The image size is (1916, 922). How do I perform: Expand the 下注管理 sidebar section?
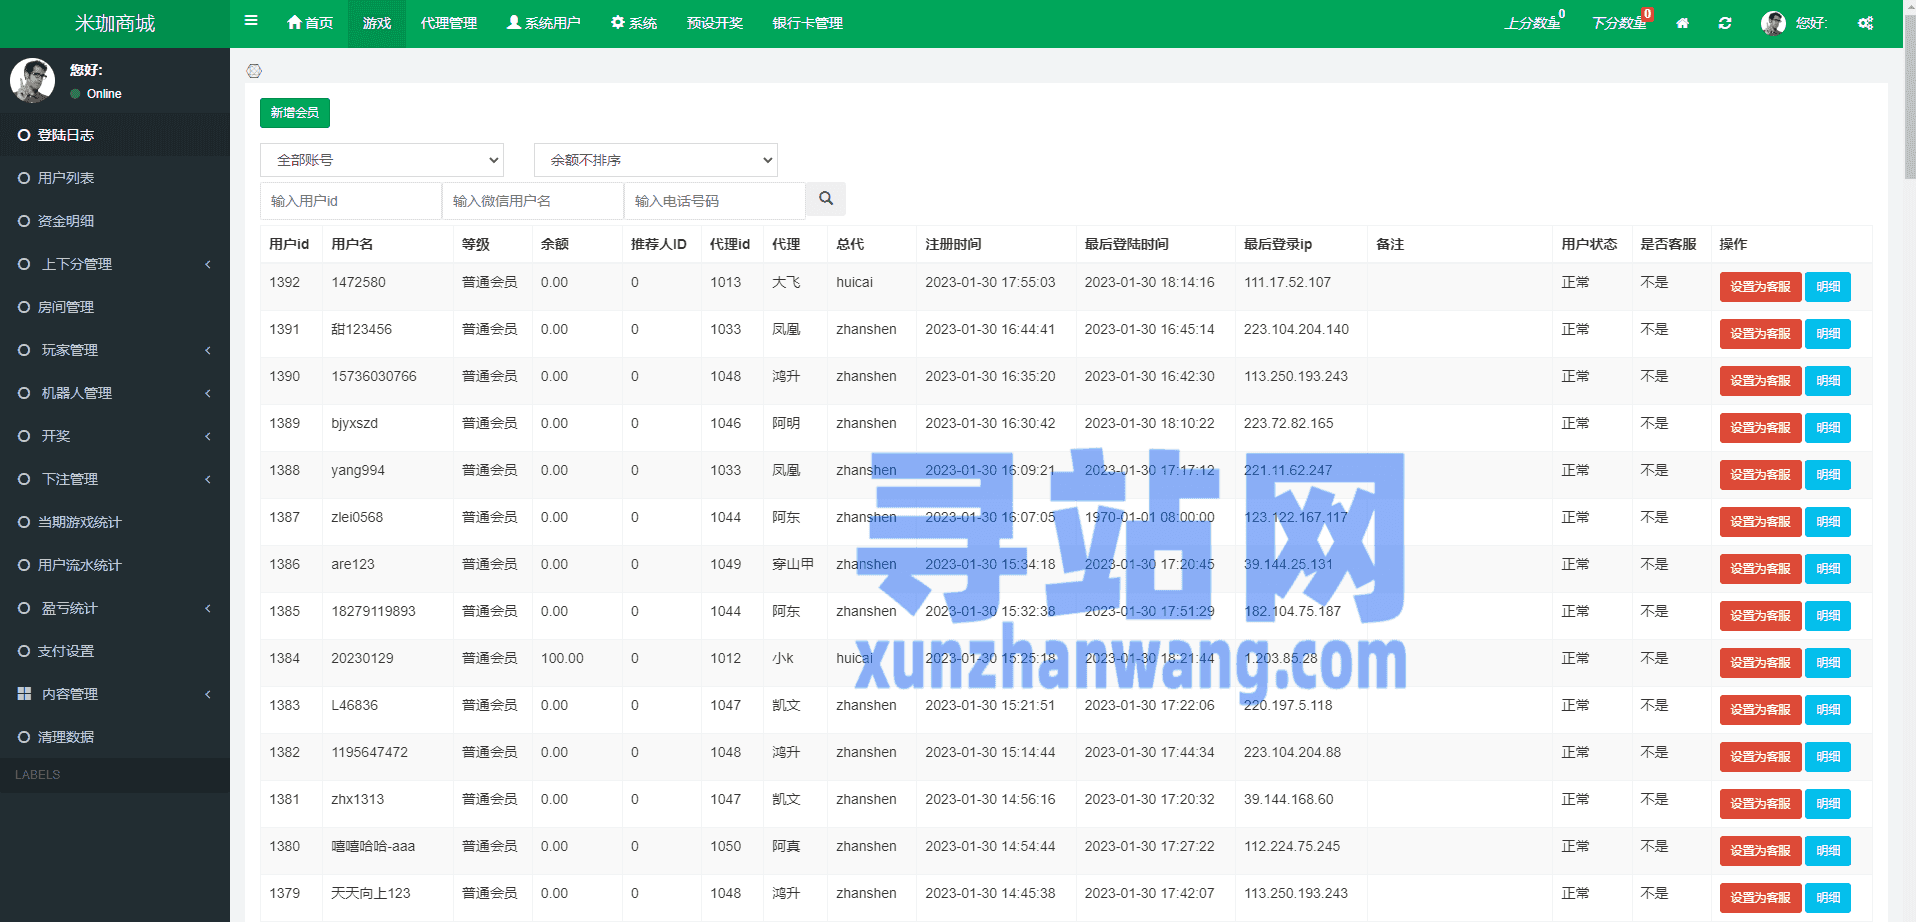coord(115,479)
